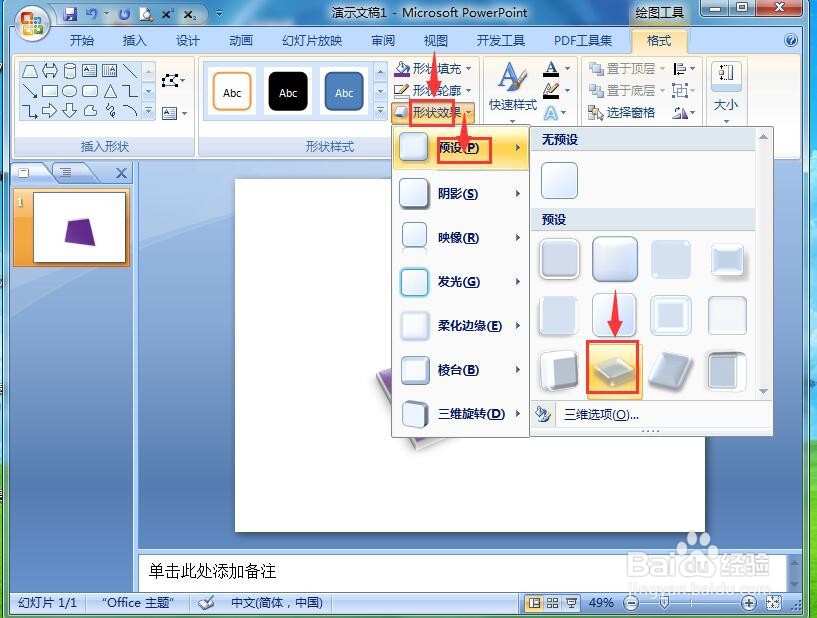Expand the shapes gallery more arrow
Image resolution: width=817 pixels, height=618 pixels.
(148, 110)
